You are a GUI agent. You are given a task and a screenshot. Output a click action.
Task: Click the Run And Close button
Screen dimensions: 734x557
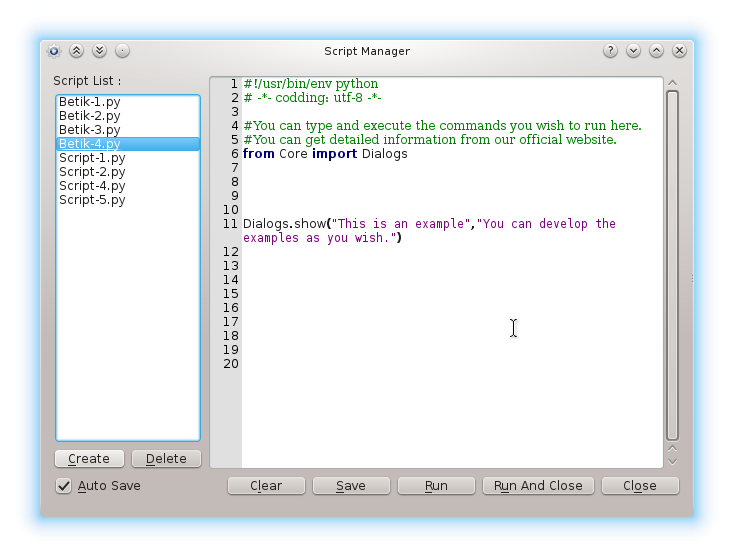[538, 486]
